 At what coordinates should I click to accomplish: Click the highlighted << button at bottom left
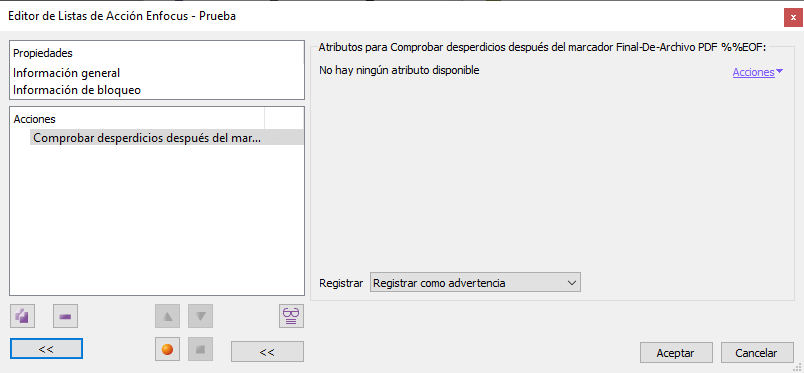click(46, 349)
